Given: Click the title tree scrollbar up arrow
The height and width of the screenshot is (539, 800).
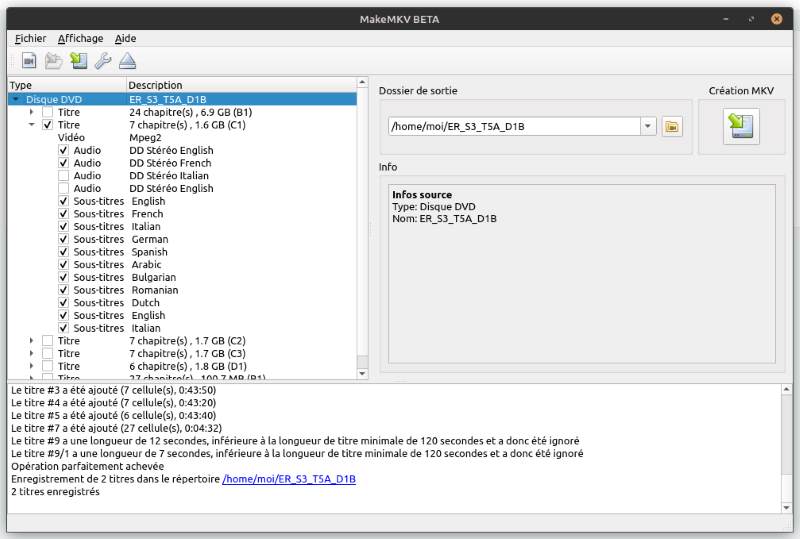Looking at the screenshot, I should point(362,83).
